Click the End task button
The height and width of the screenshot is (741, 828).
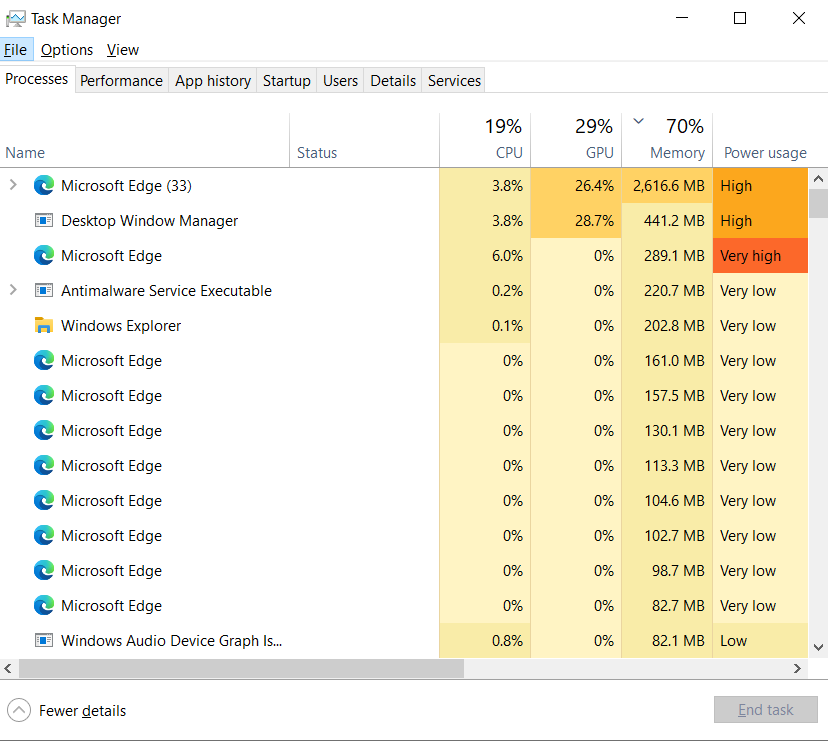click(x=766, y=709)
